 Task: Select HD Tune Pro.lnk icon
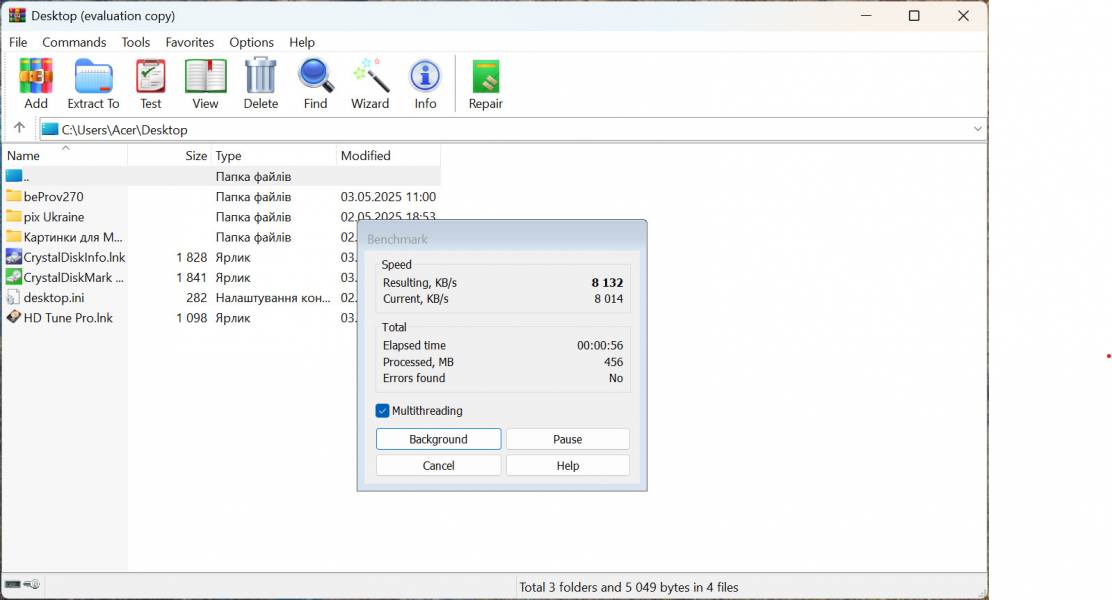click(x=13, y=317)
